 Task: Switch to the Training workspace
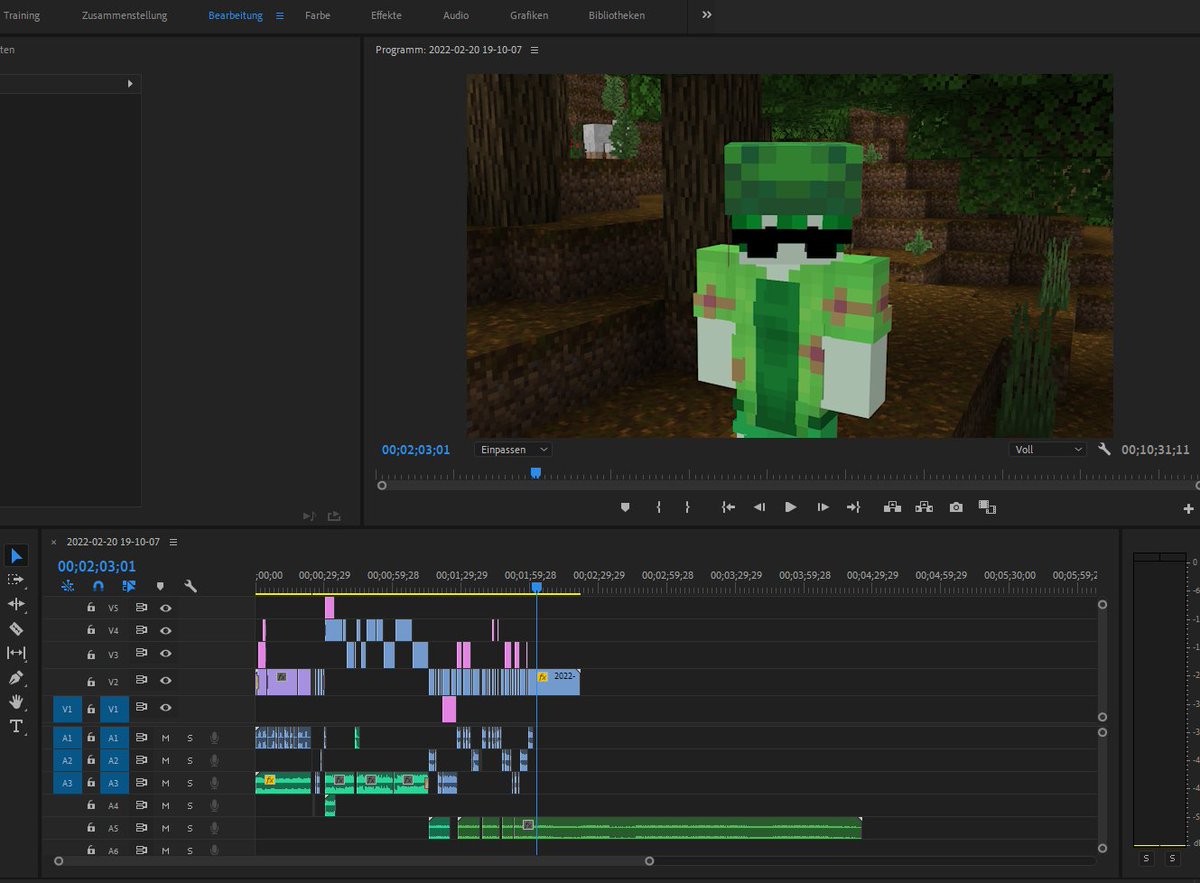(22, 16)
